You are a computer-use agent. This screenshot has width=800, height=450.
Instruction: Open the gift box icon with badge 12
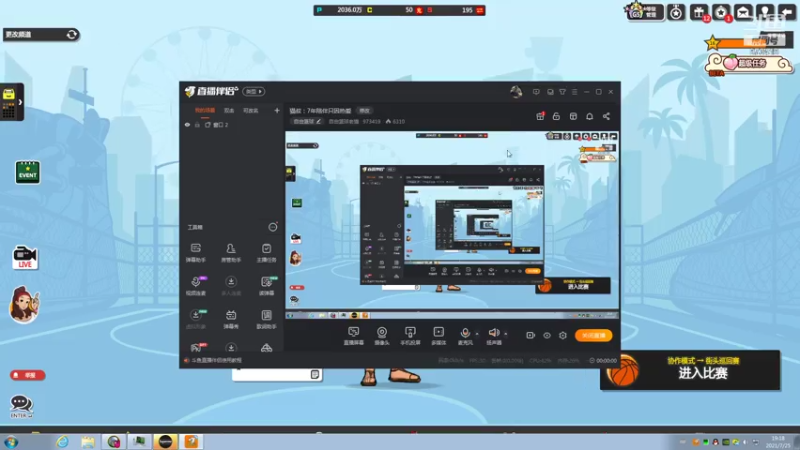pyautogui.click(x=699, y=12)
